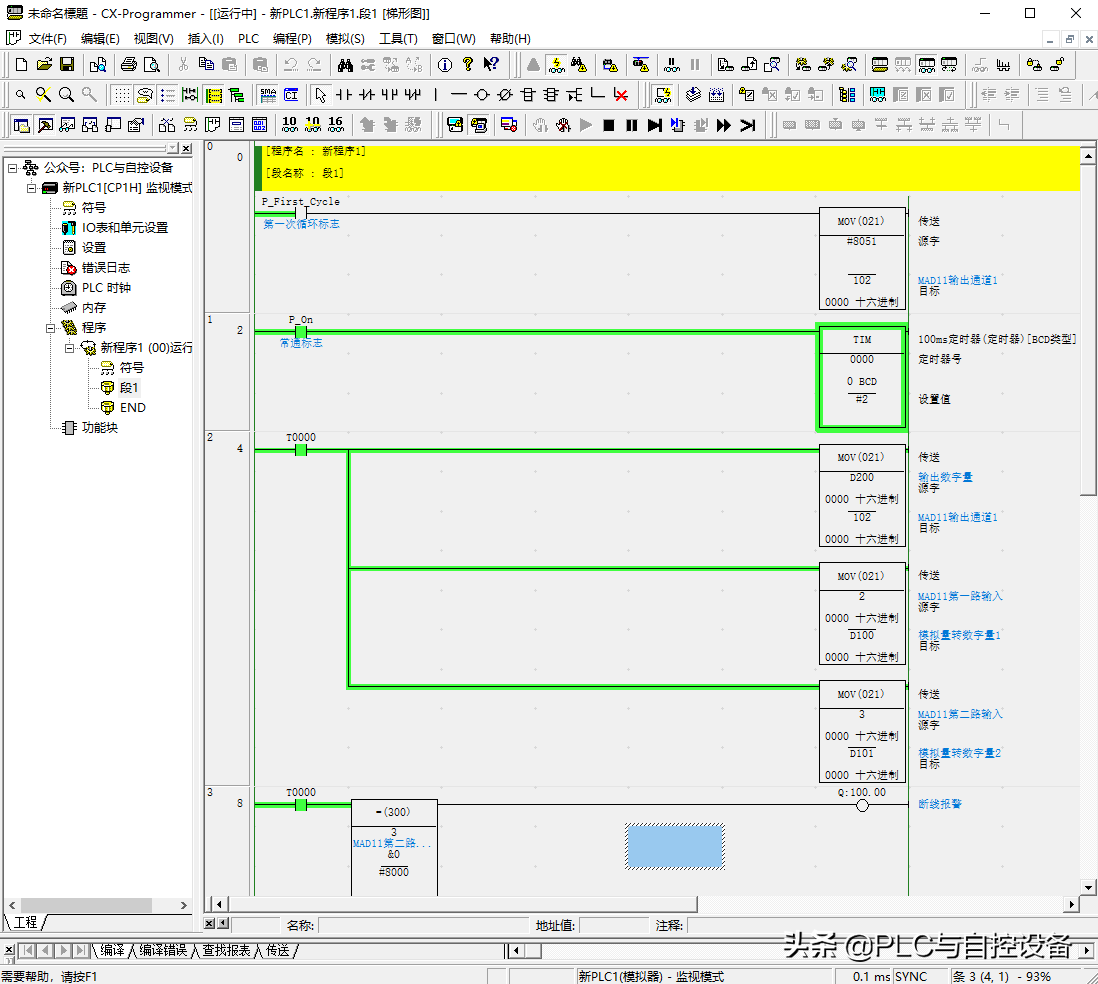Toggle hexadecimal 16 monitoring format
The image size is (1098, 984).
click(x=335, y=124)
